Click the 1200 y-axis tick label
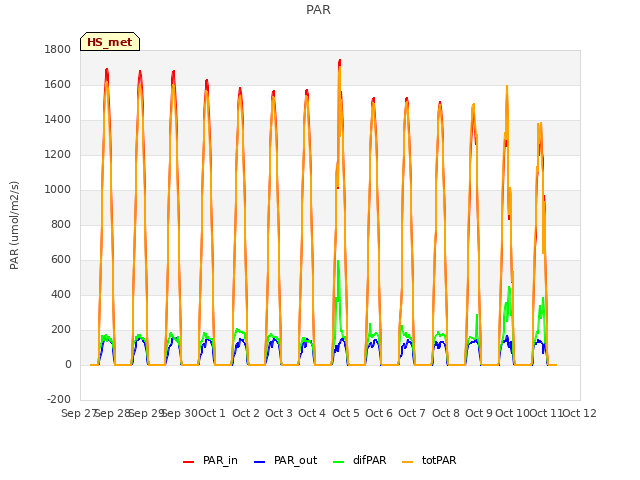 click(58, 155)
